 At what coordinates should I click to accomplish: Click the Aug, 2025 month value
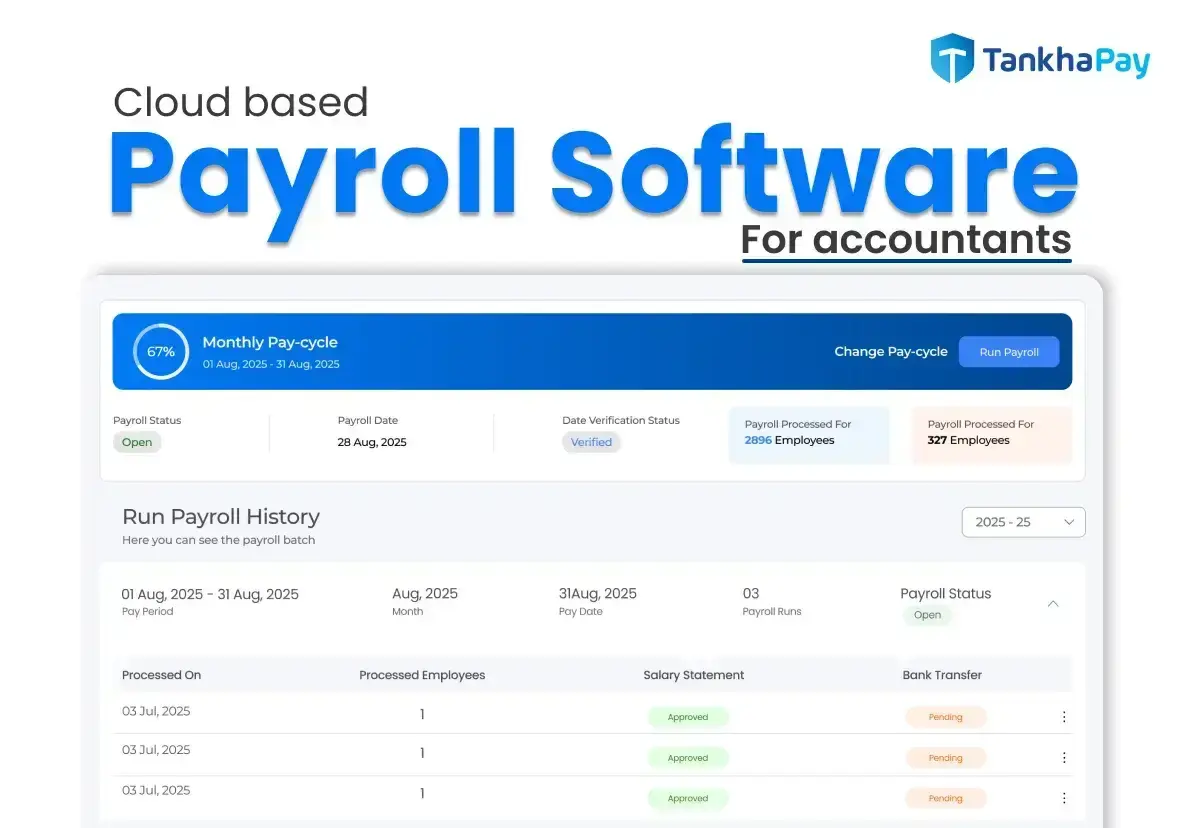click(425, 594)
